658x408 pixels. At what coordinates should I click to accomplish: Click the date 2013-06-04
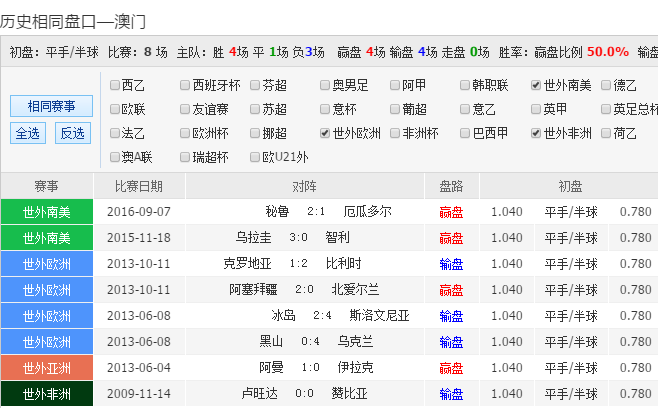click(x=139, y=368)
